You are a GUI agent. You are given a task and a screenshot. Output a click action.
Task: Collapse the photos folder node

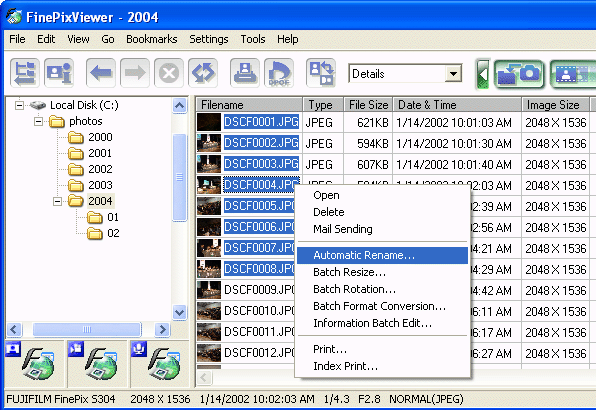click(38, 121)
